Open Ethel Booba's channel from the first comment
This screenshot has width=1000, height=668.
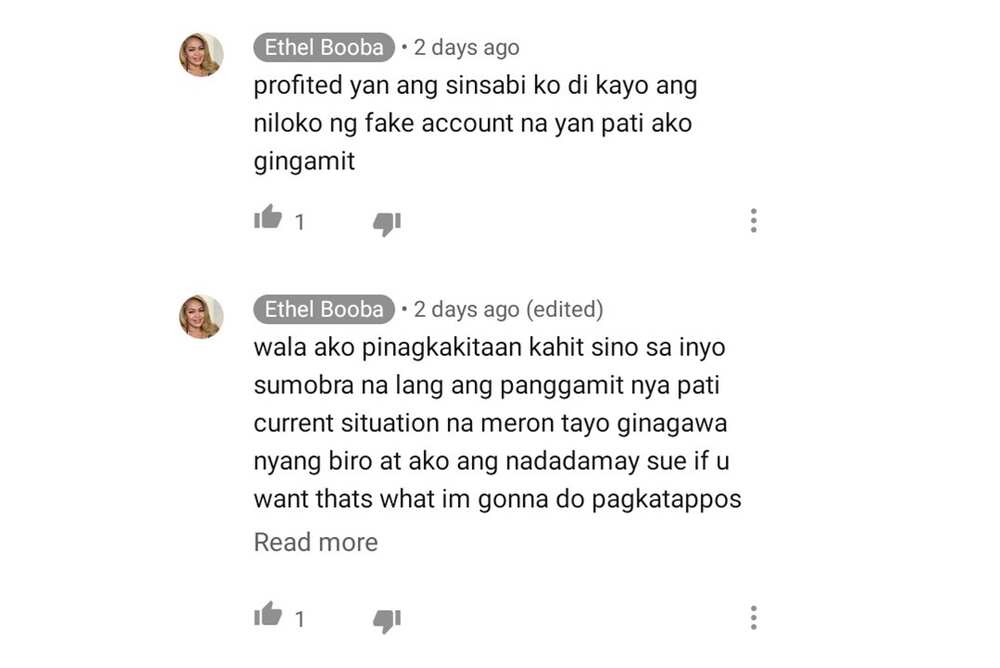point(324,47)
